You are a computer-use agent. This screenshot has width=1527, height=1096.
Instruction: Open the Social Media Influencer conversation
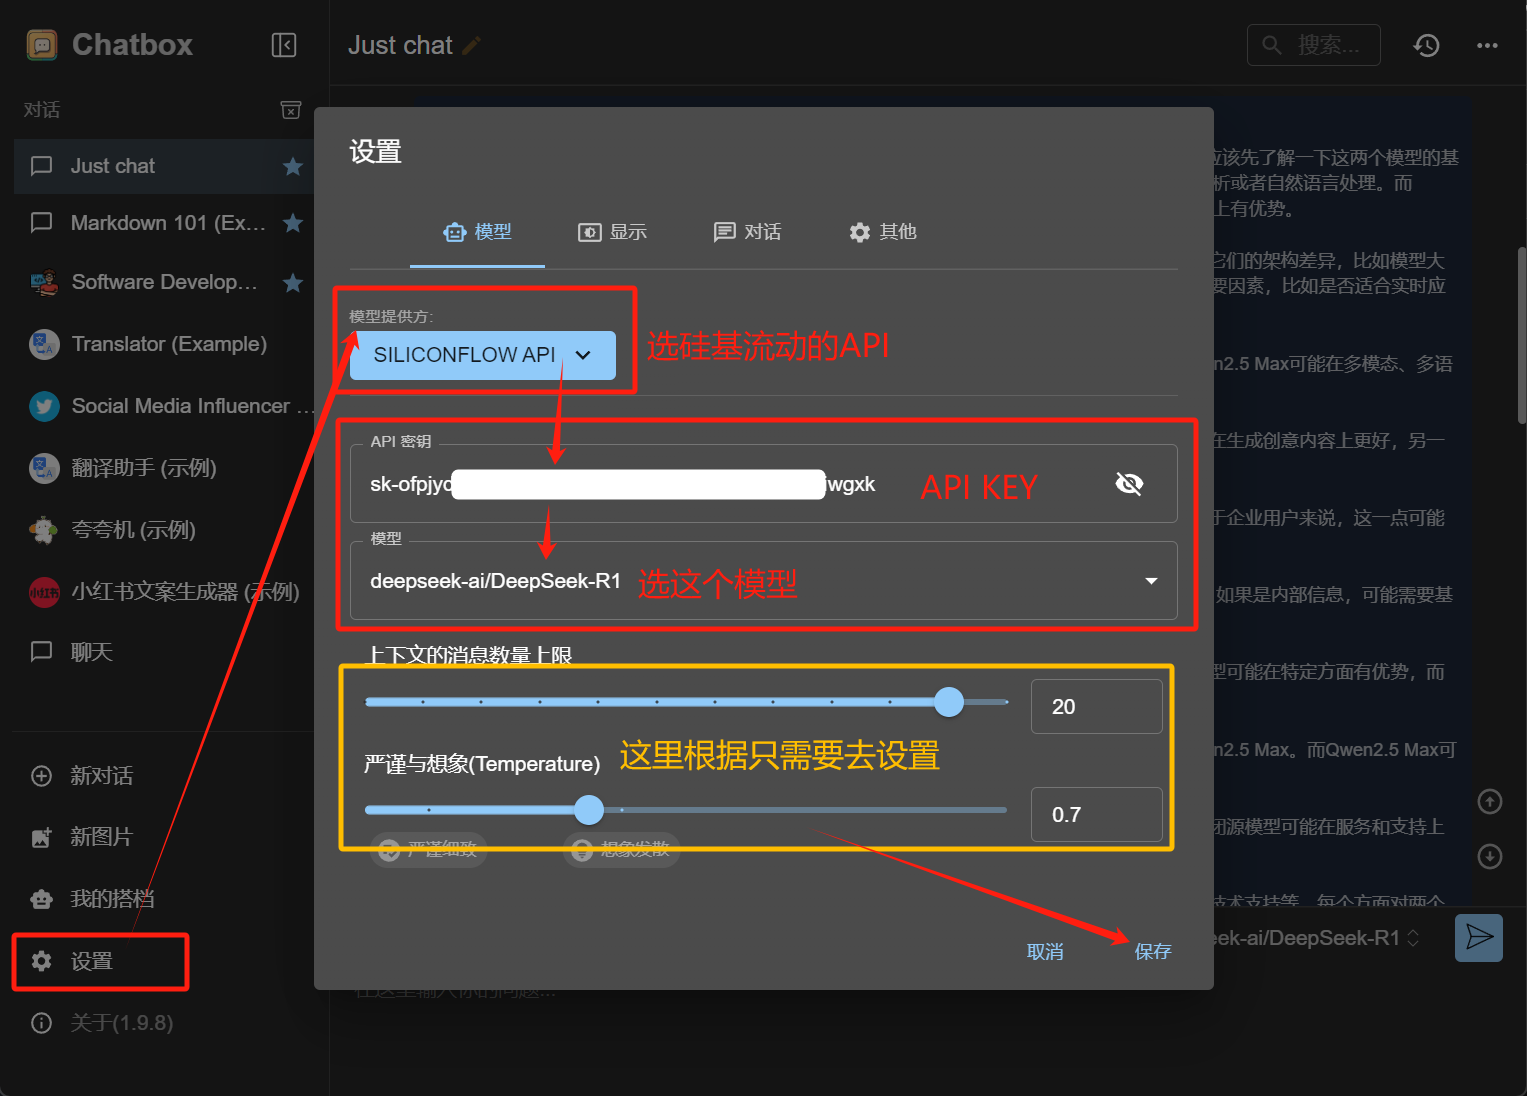pos(165,406)
